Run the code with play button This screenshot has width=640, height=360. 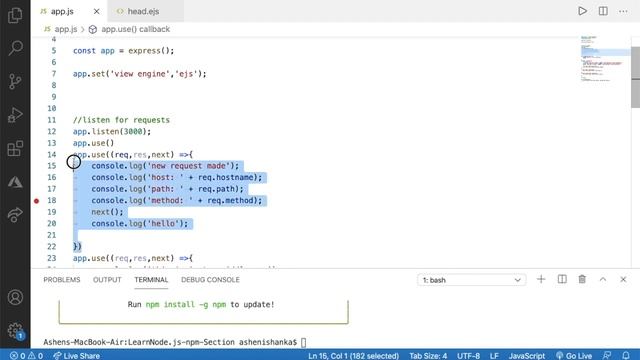pyautogui.click(x=582, y=11)
